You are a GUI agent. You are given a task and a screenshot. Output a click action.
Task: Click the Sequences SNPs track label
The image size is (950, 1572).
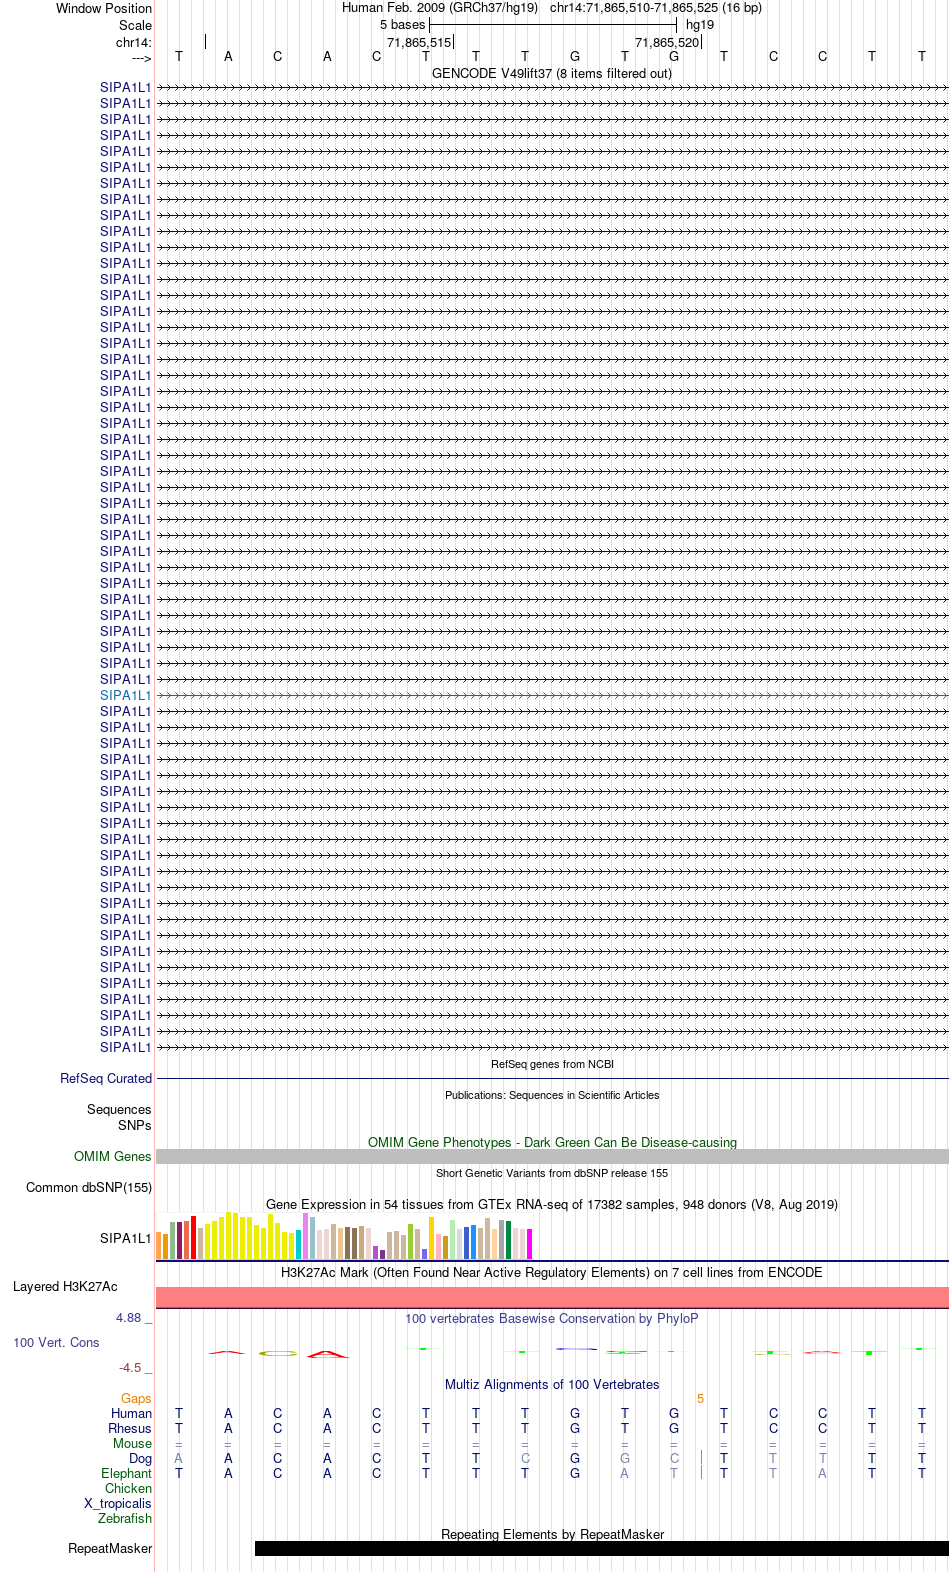(119, 1117)
